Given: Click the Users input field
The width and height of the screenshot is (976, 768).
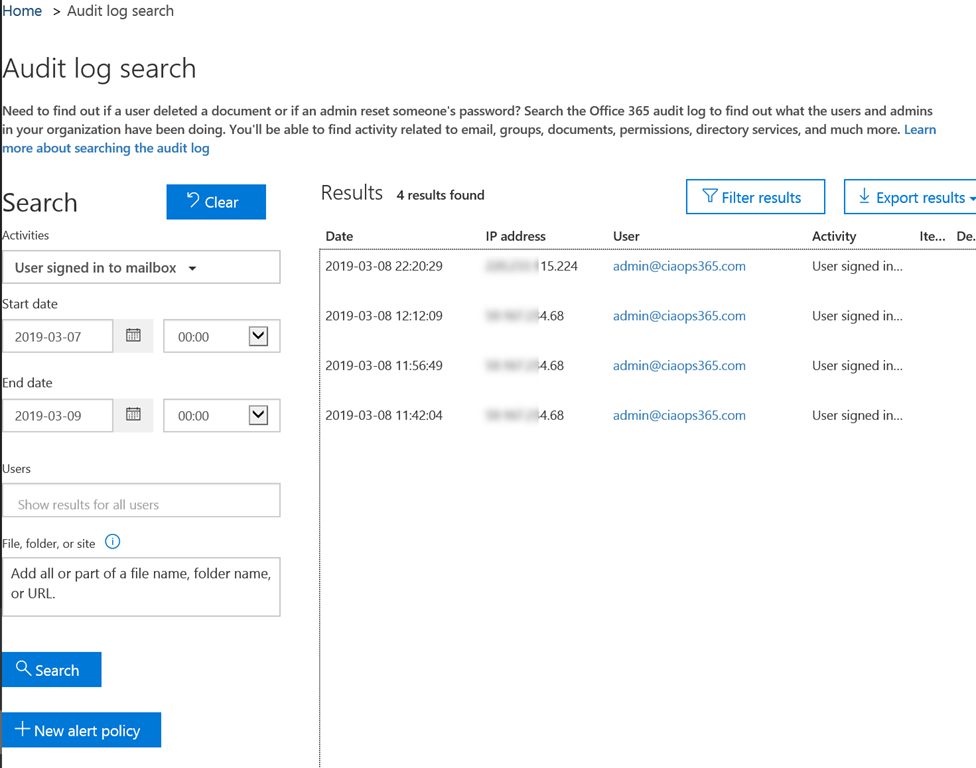Looking at the screenshot, I should 141,504.
